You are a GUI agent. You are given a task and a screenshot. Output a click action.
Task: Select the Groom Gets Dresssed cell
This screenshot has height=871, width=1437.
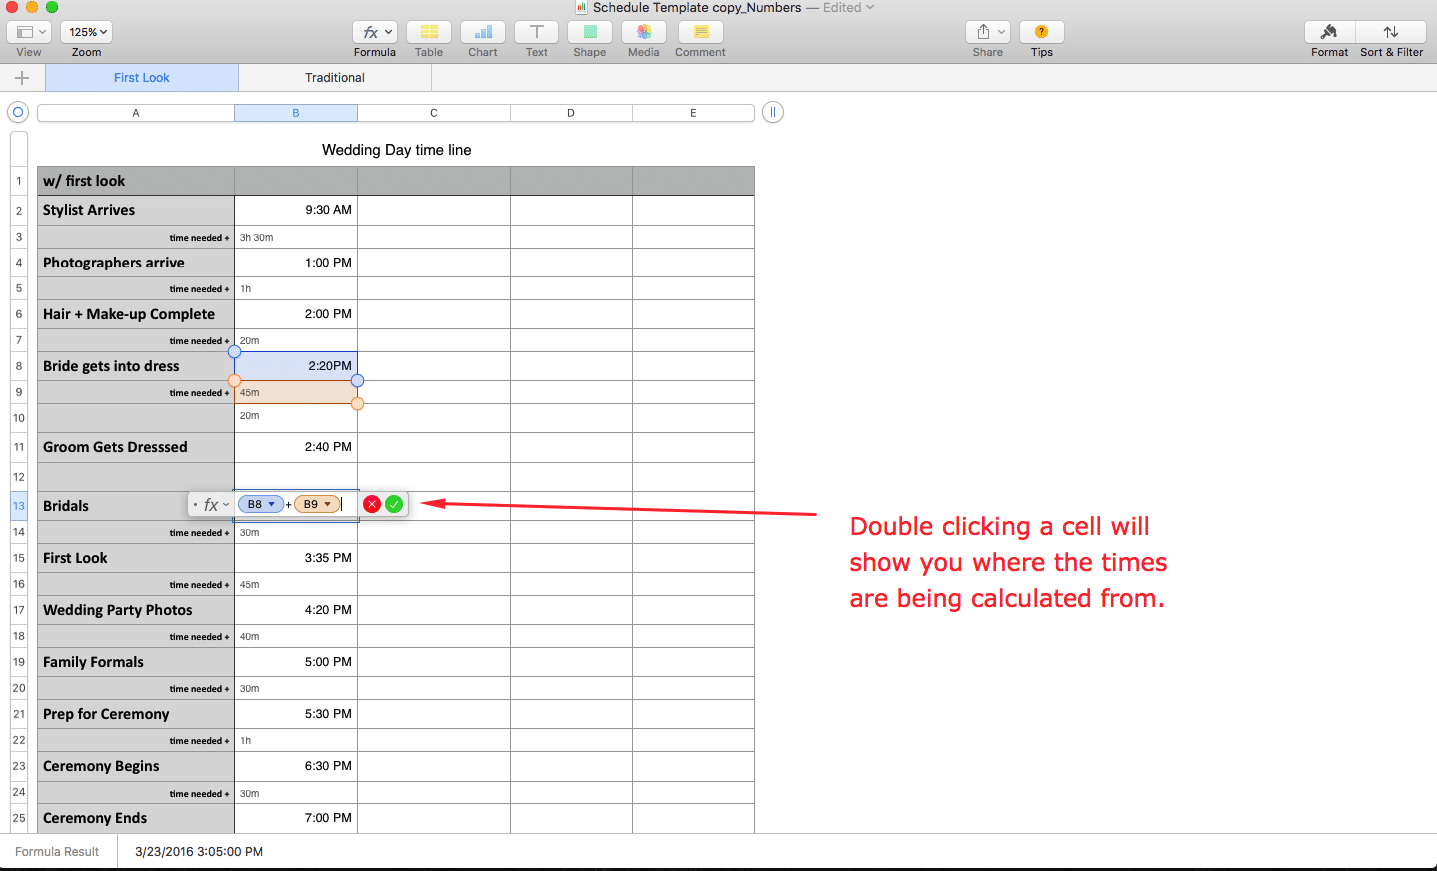(136, 447)
